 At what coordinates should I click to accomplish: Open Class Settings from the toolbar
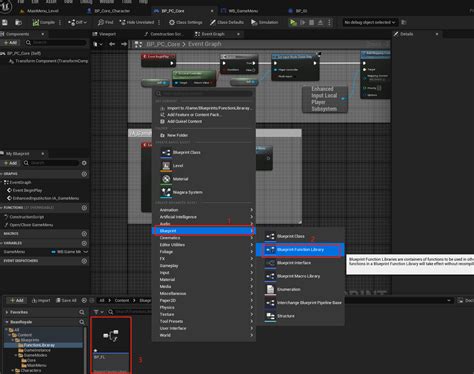coord(186,22)
